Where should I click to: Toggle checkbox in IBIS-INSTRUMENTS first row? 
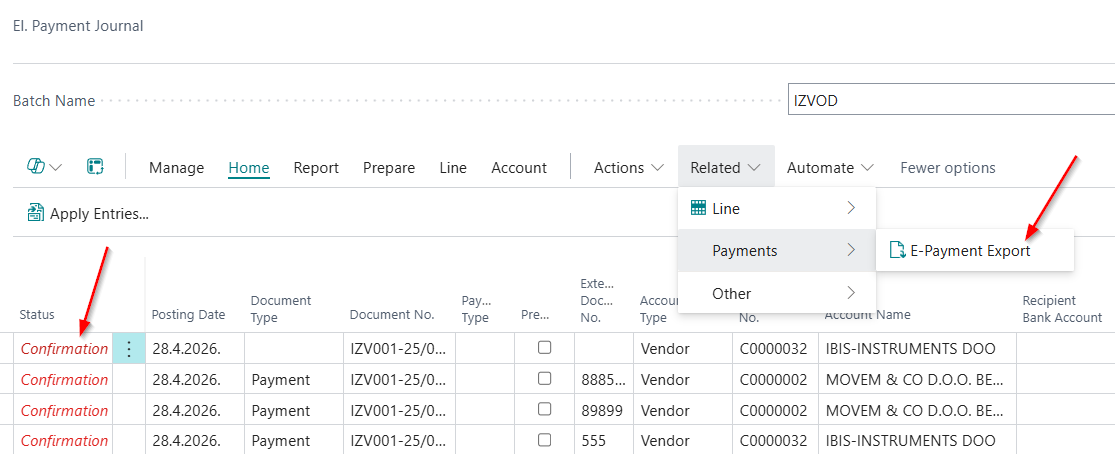(x=544, y=348)
